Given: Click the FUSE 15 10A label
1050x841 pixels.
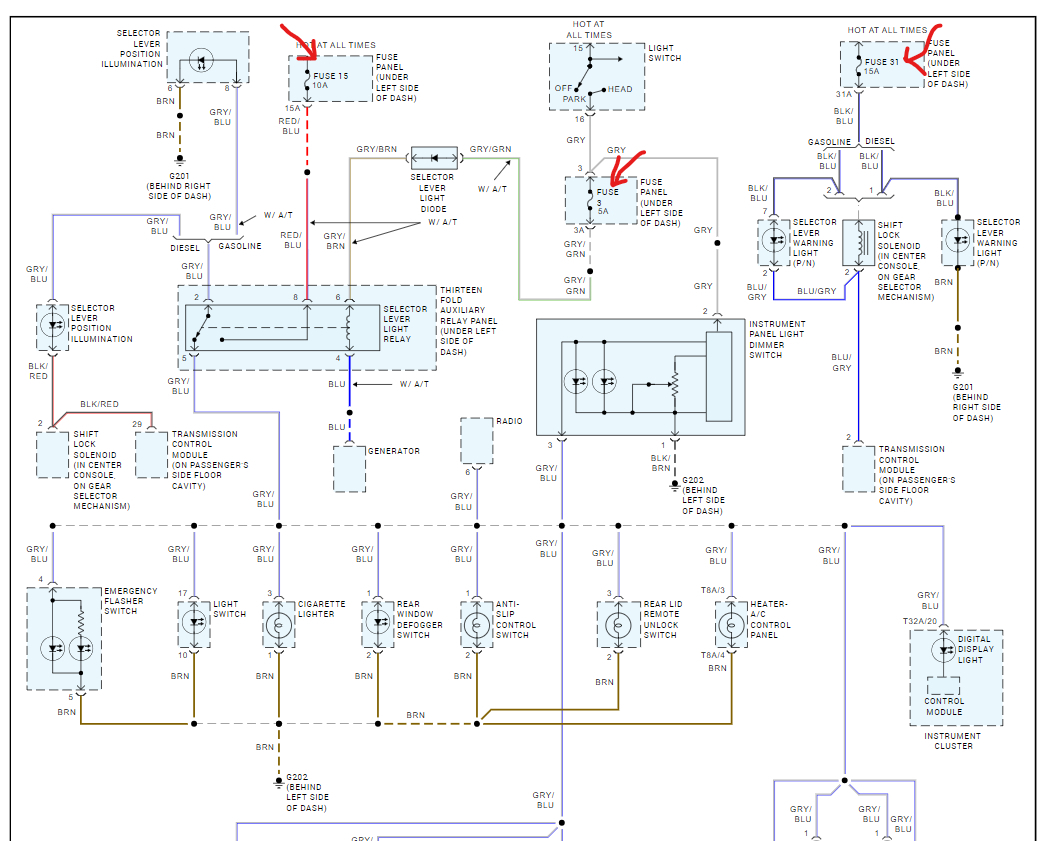Looking at the screenshot, I should coord(331,80).
